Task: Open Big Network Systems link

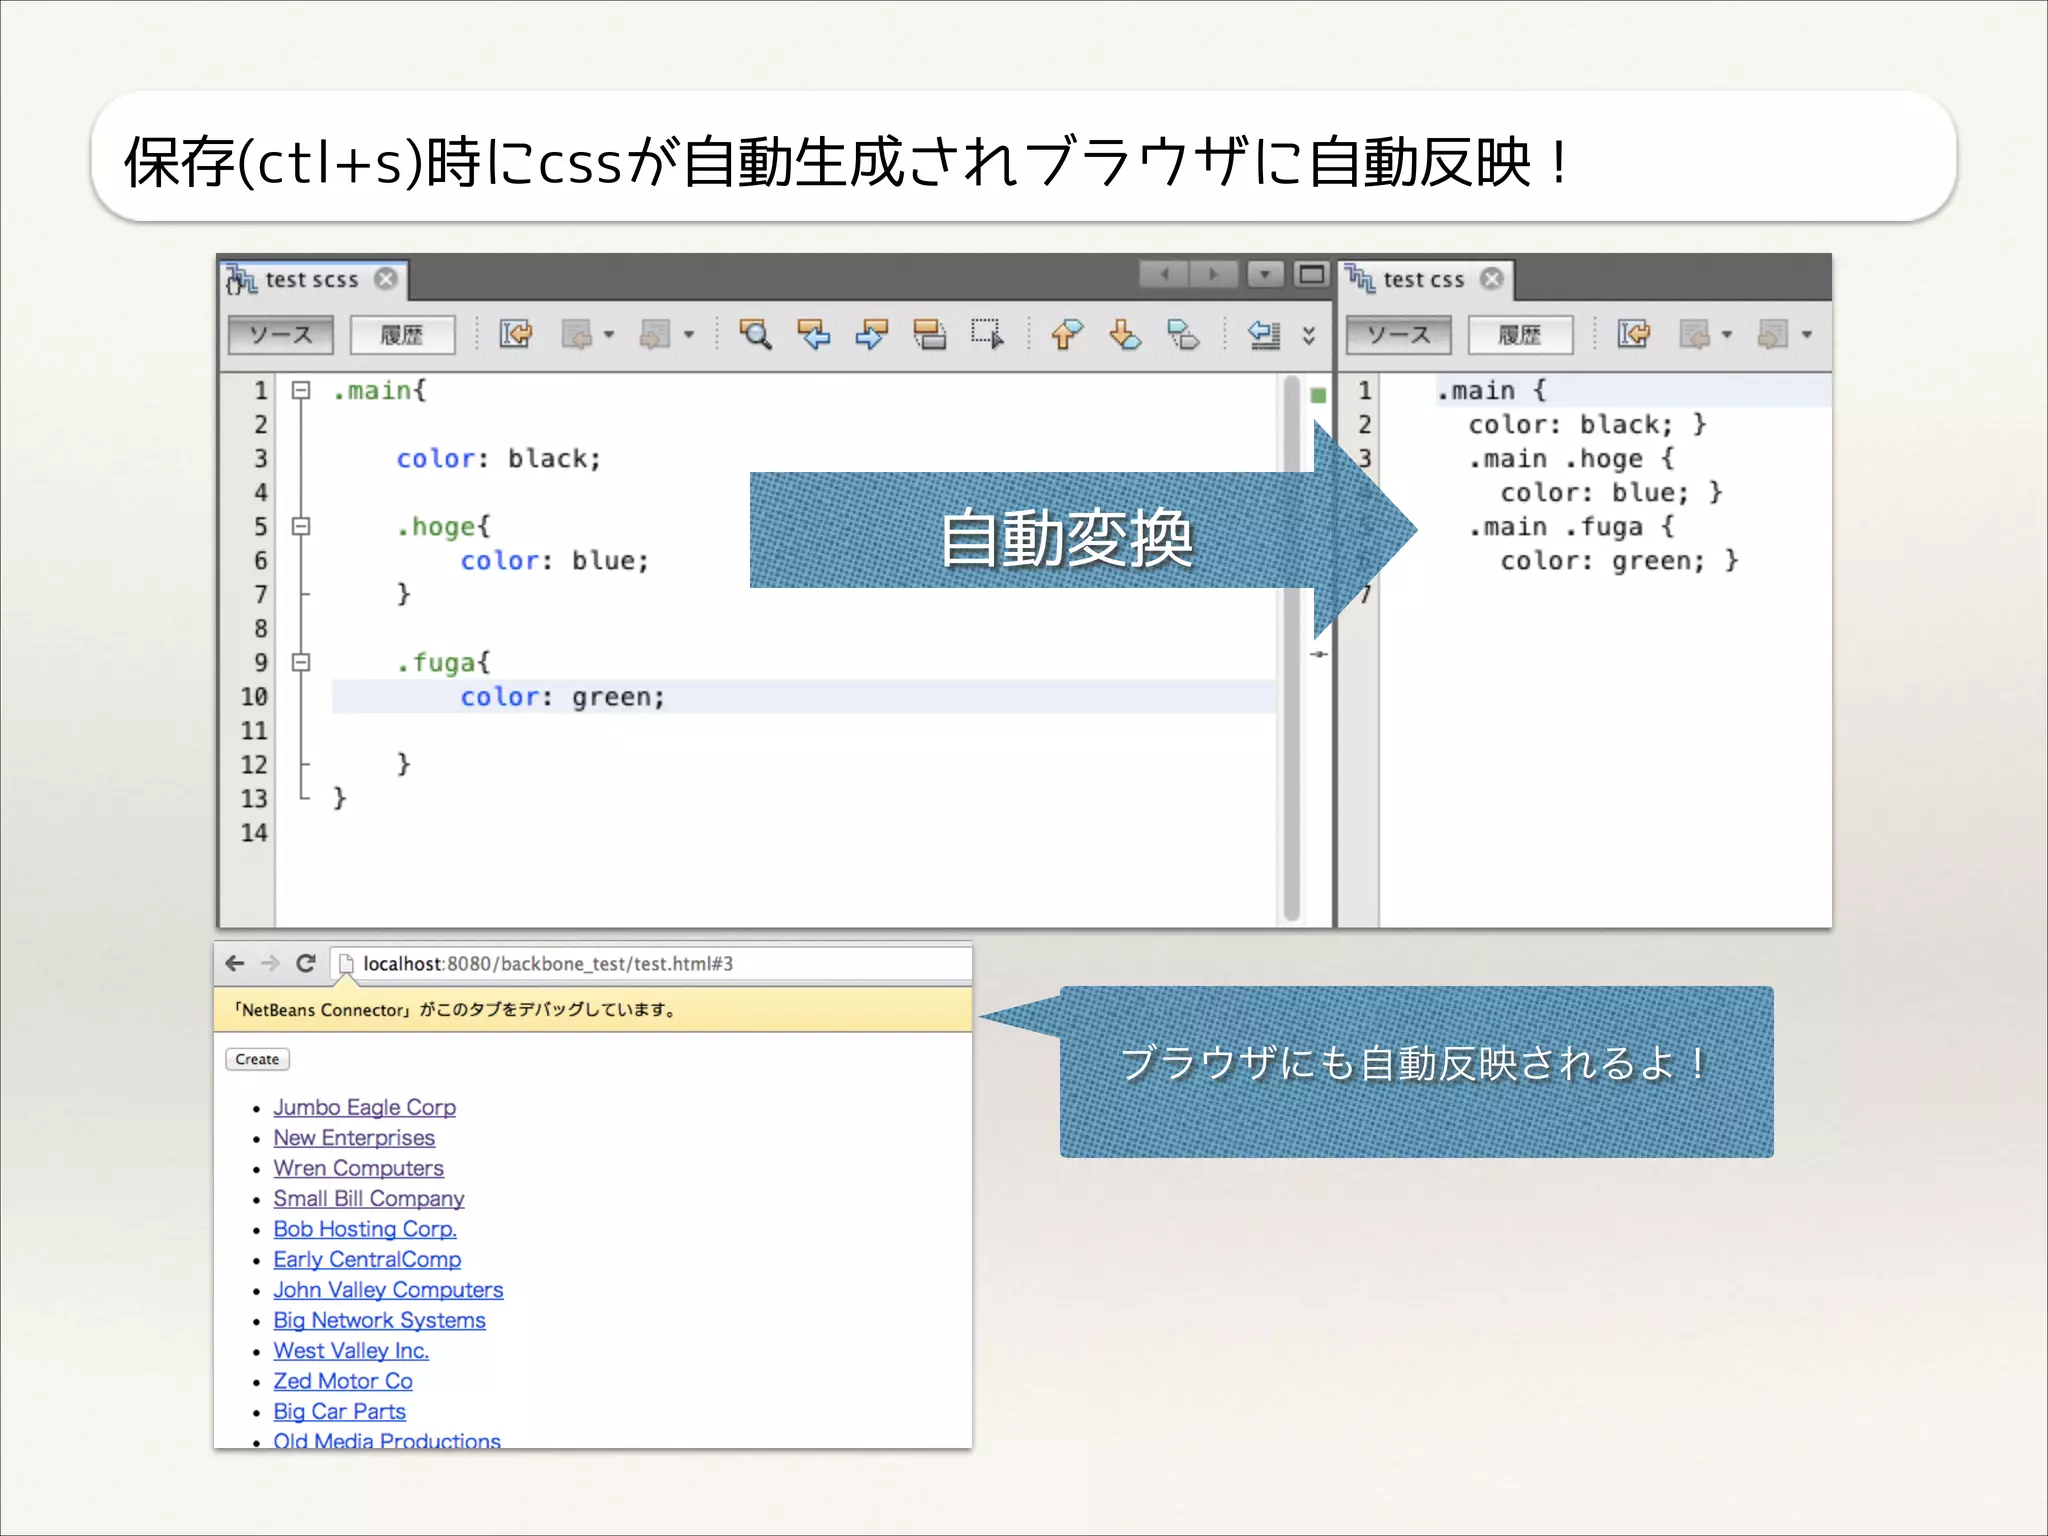Action: pos(380,1320)
